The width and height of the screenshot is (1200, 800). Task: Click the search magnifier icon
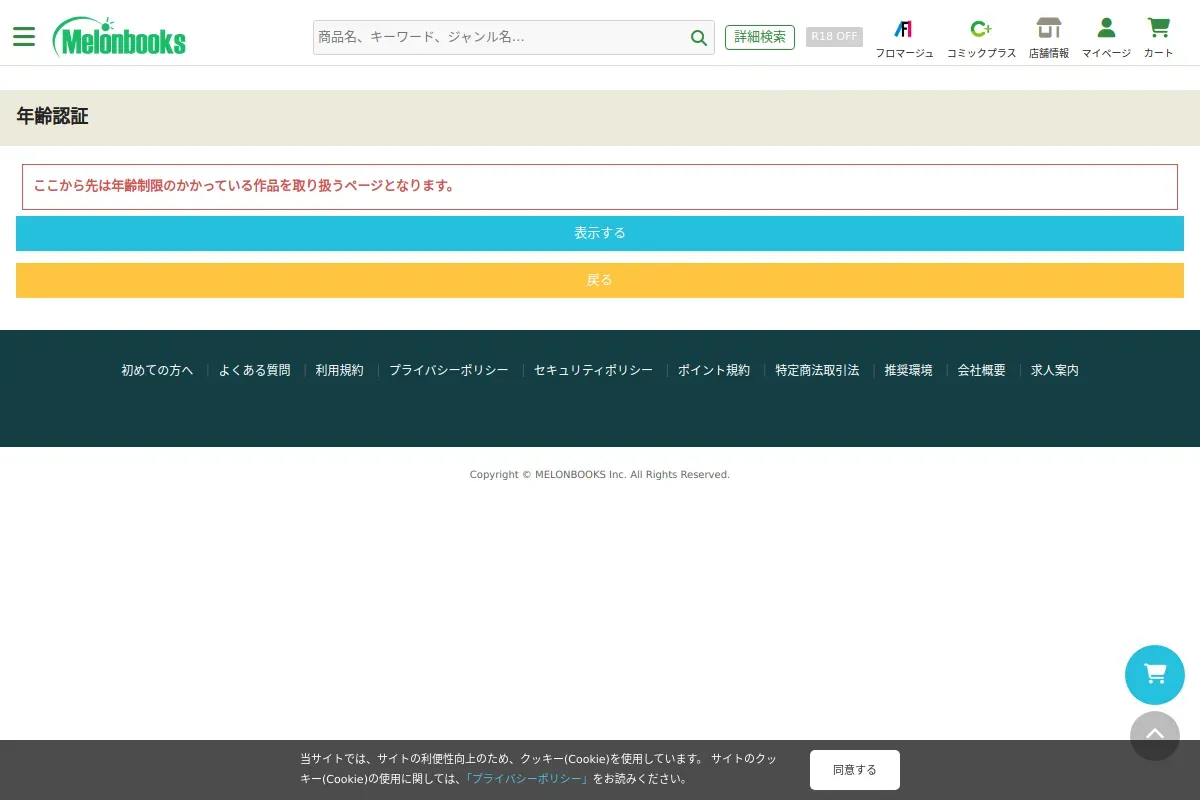pos(698,38)
